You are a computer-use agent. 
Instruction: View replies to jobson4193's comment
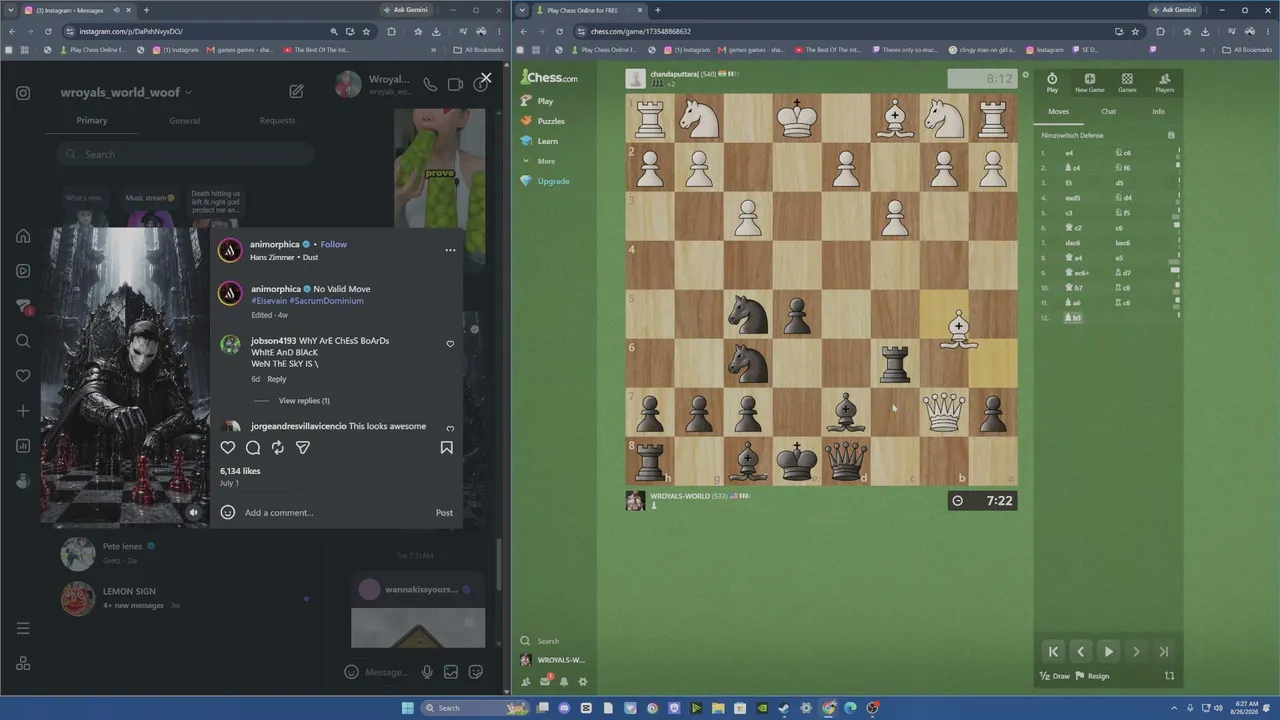[304, 401]
